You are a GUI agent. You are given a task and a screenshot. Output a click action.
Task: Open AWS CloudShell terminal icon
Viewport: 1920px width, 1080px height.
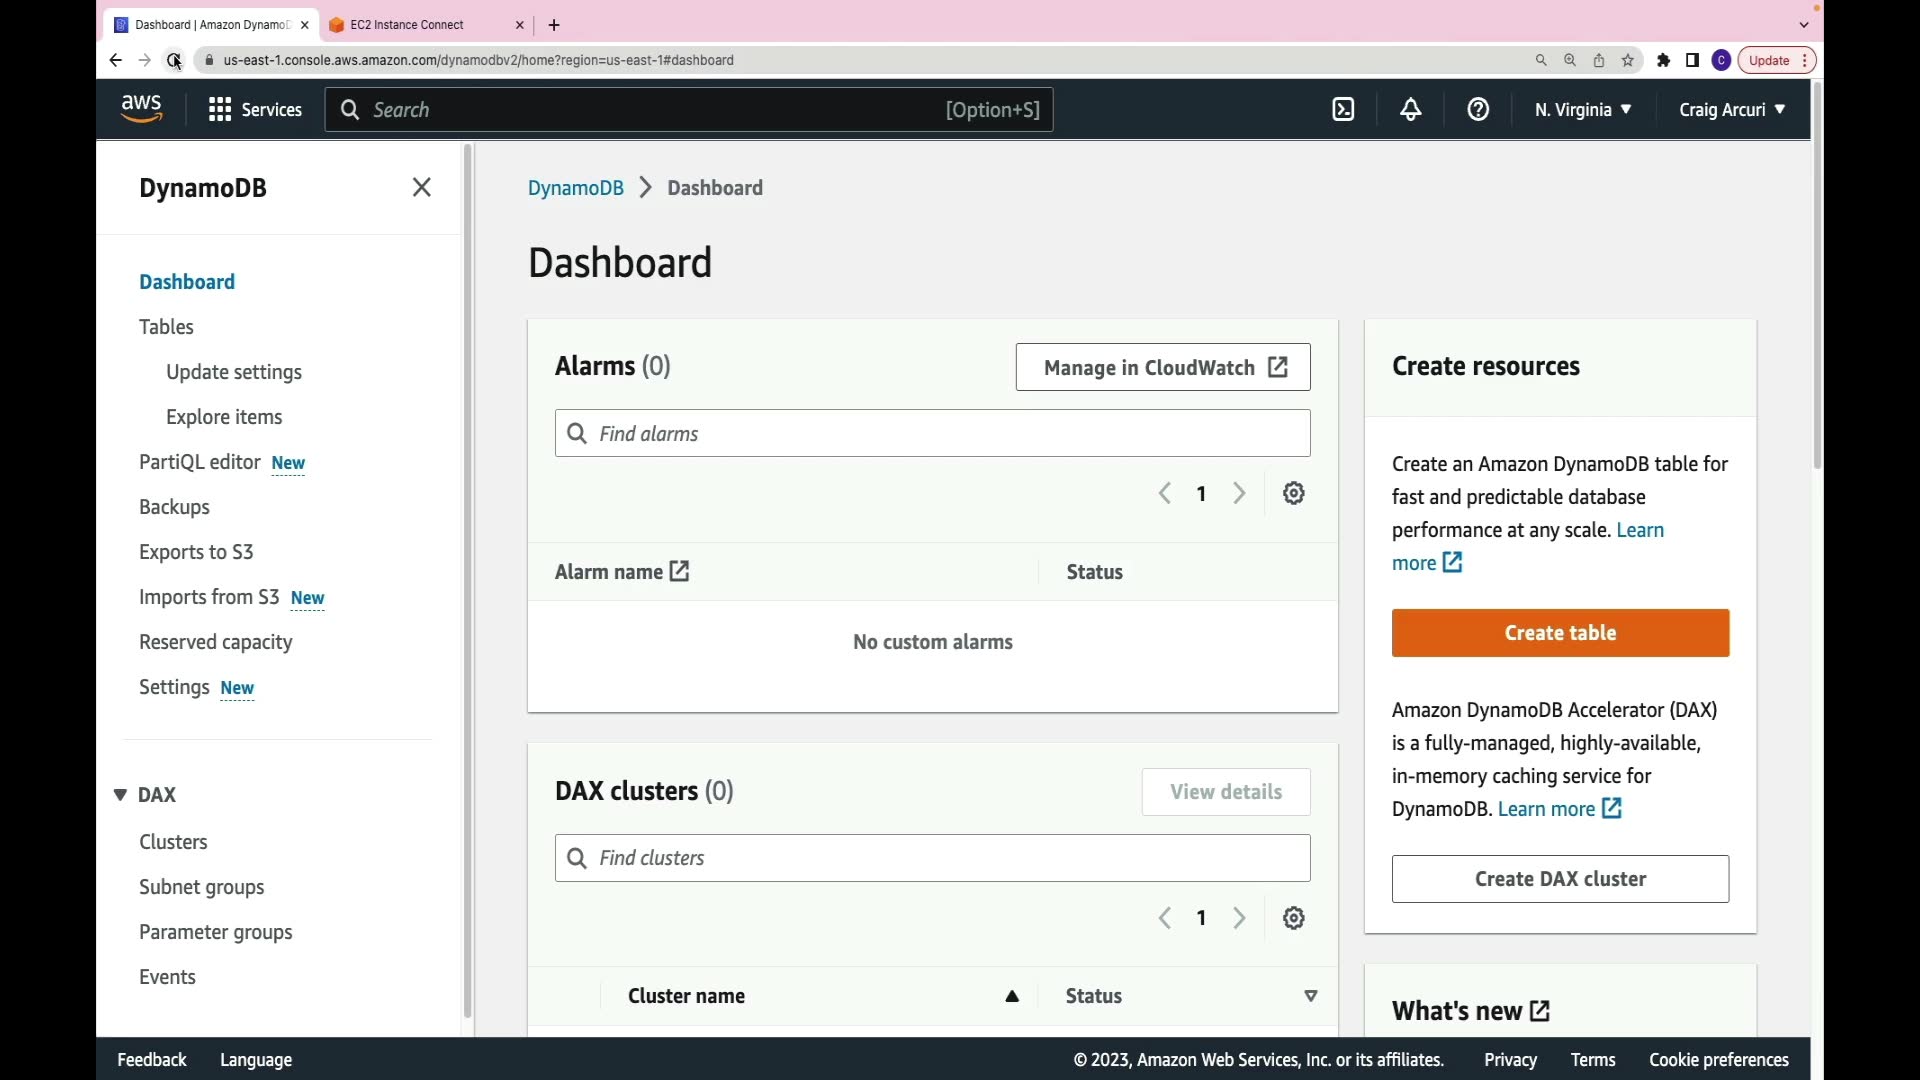(x=1343, y=110)
